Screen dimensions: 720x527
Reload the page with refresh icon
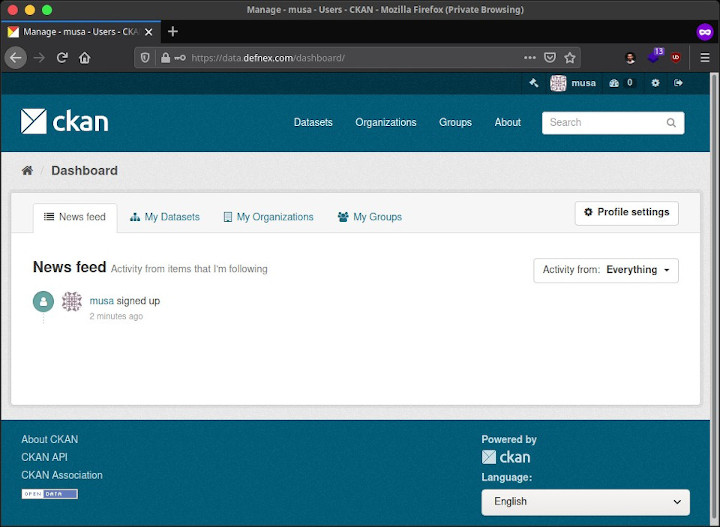click(x=62, y=58)
